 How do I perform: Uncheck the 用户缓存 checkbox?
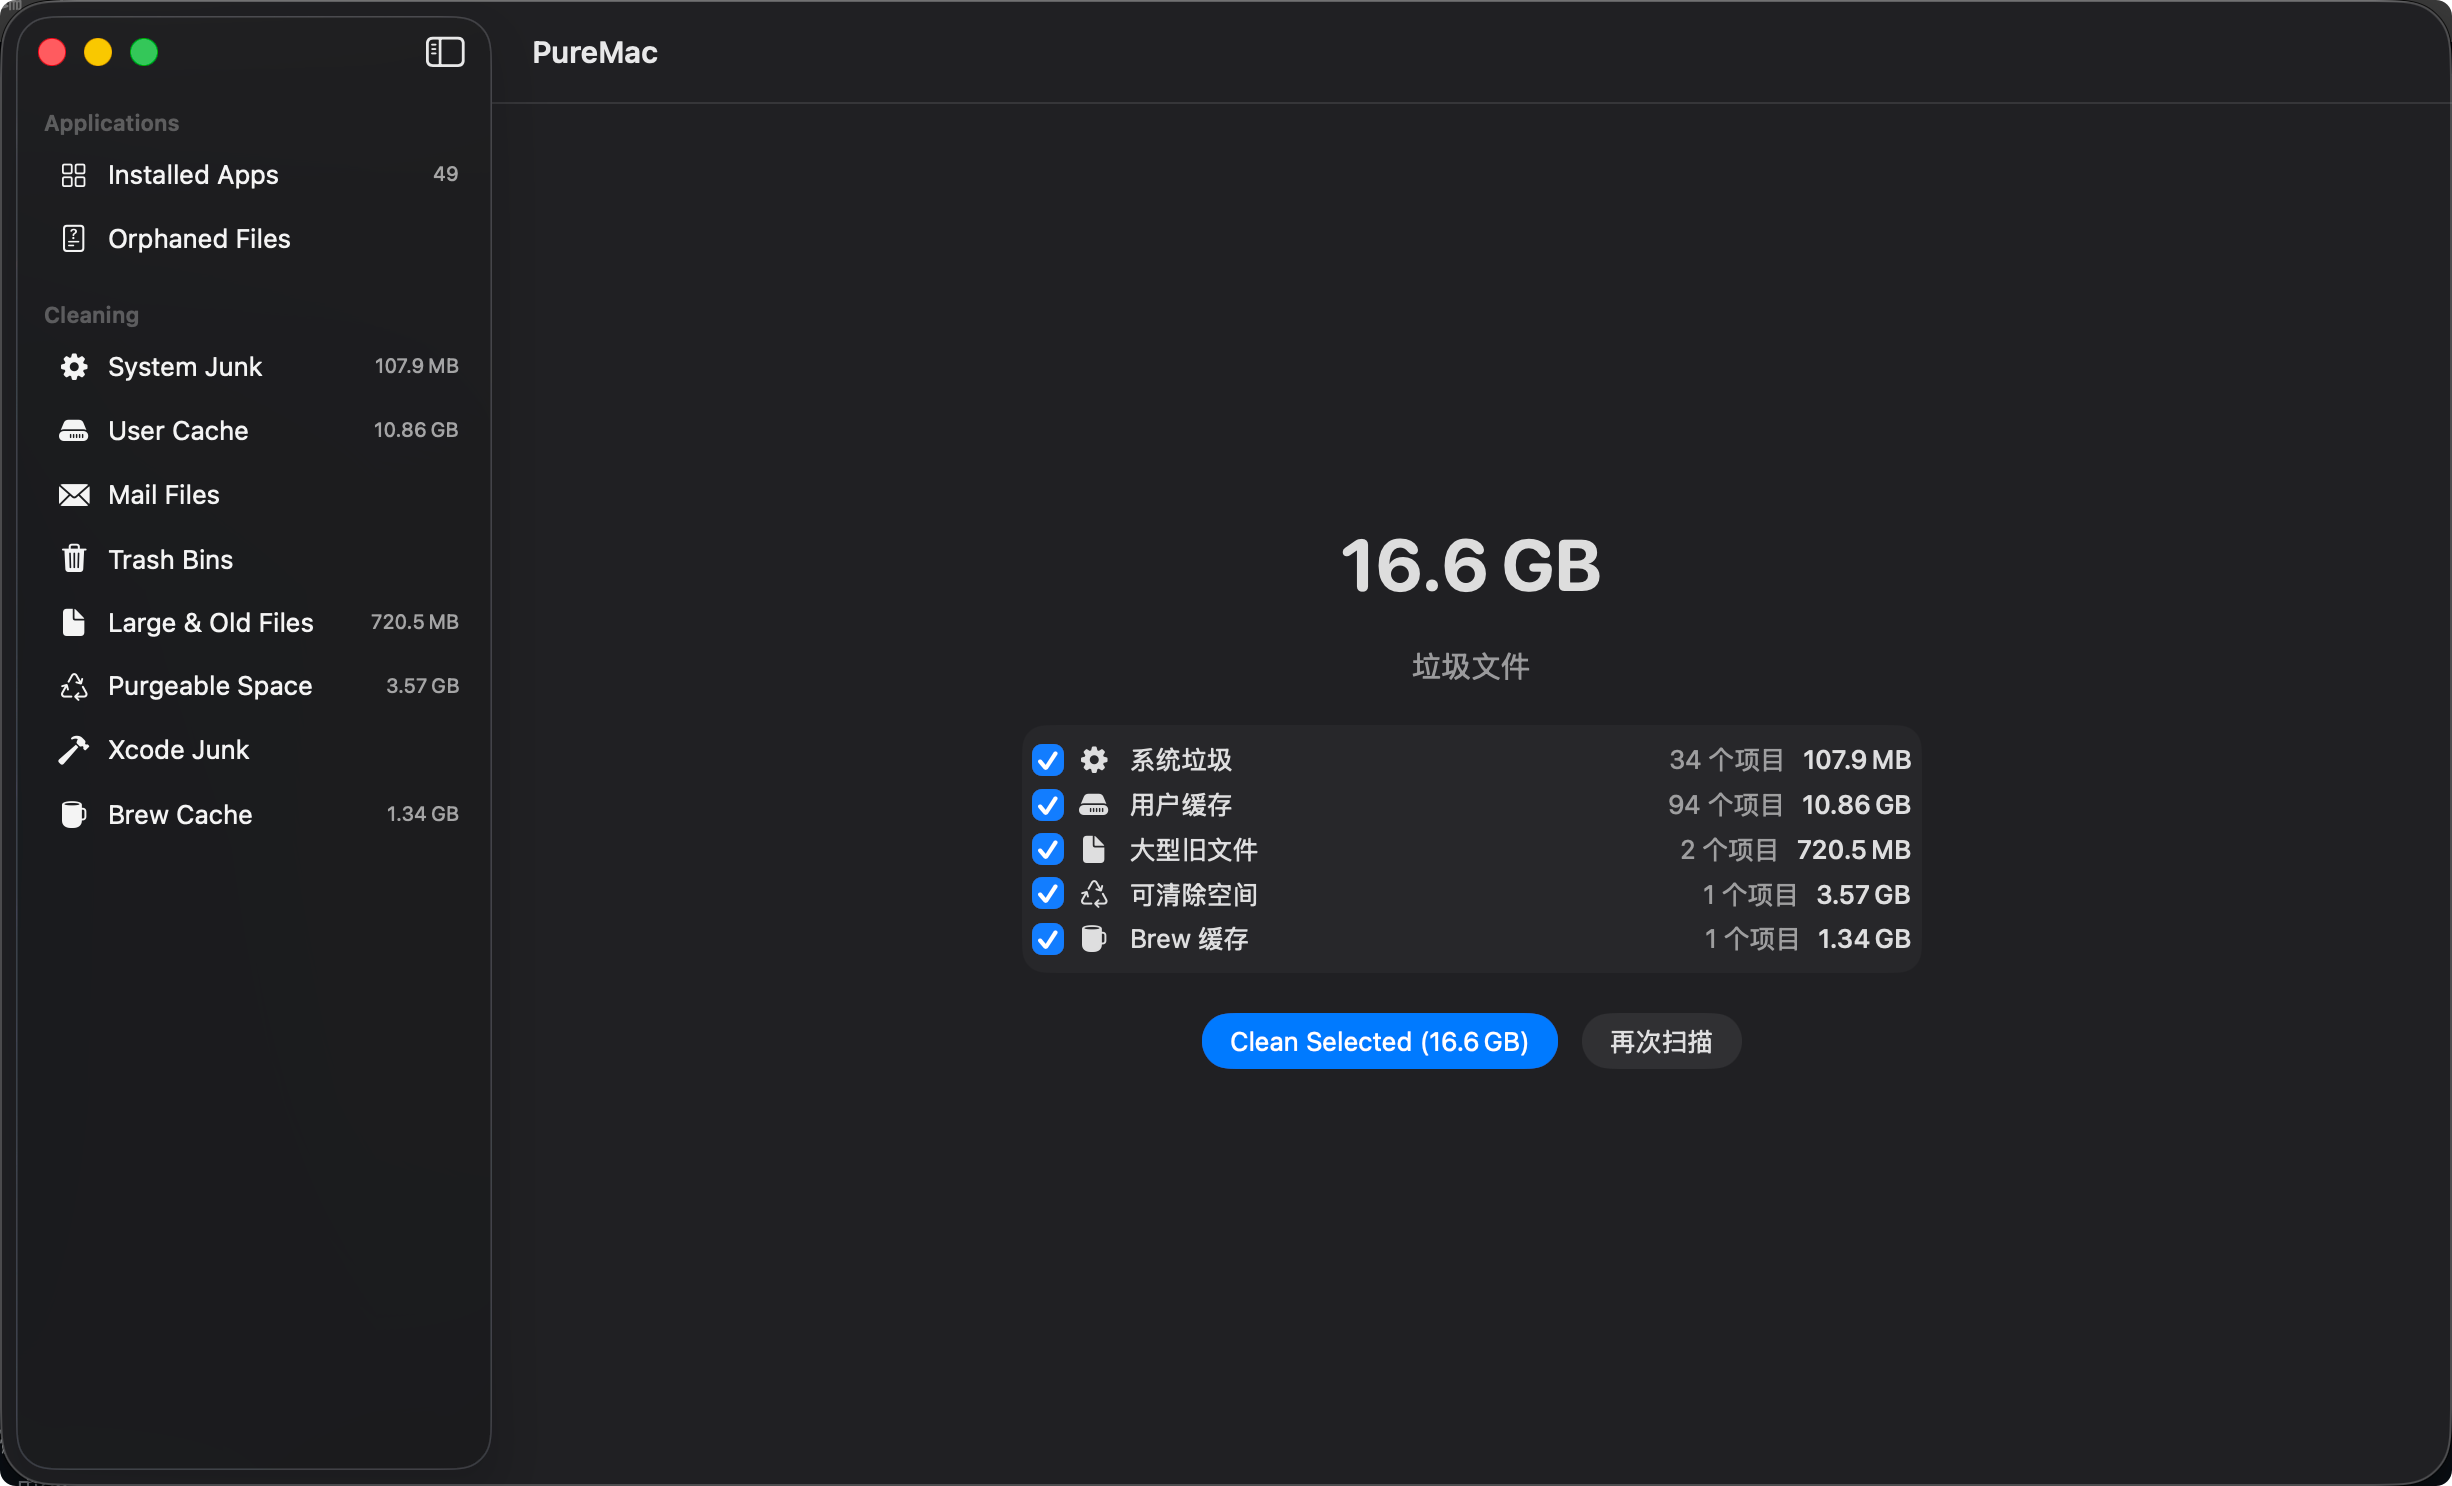(x=1046, y=805)
